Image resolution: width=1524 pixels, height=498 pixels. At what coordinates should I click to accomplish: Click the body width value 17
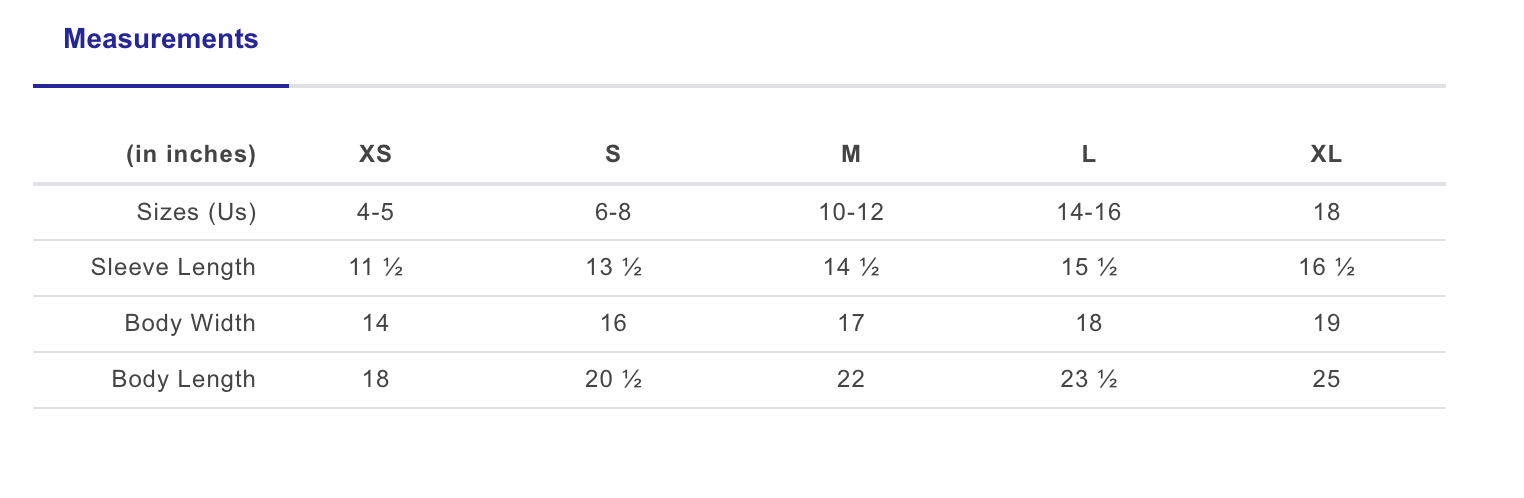click(851, 324)
